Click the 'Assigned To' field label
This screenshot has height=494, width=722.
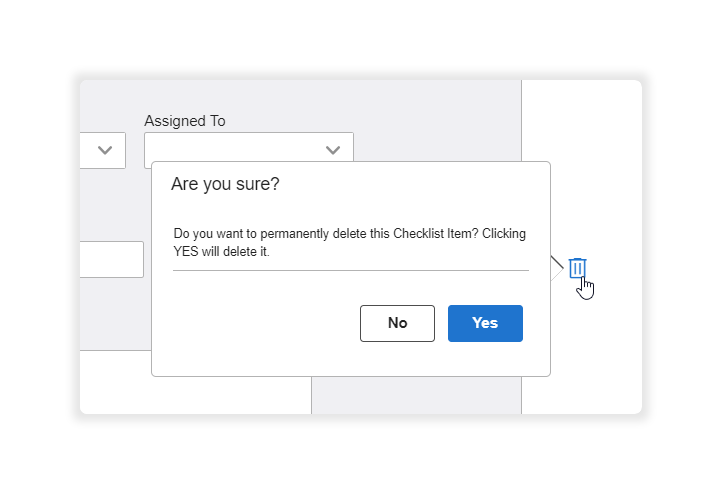pos(185,121)
